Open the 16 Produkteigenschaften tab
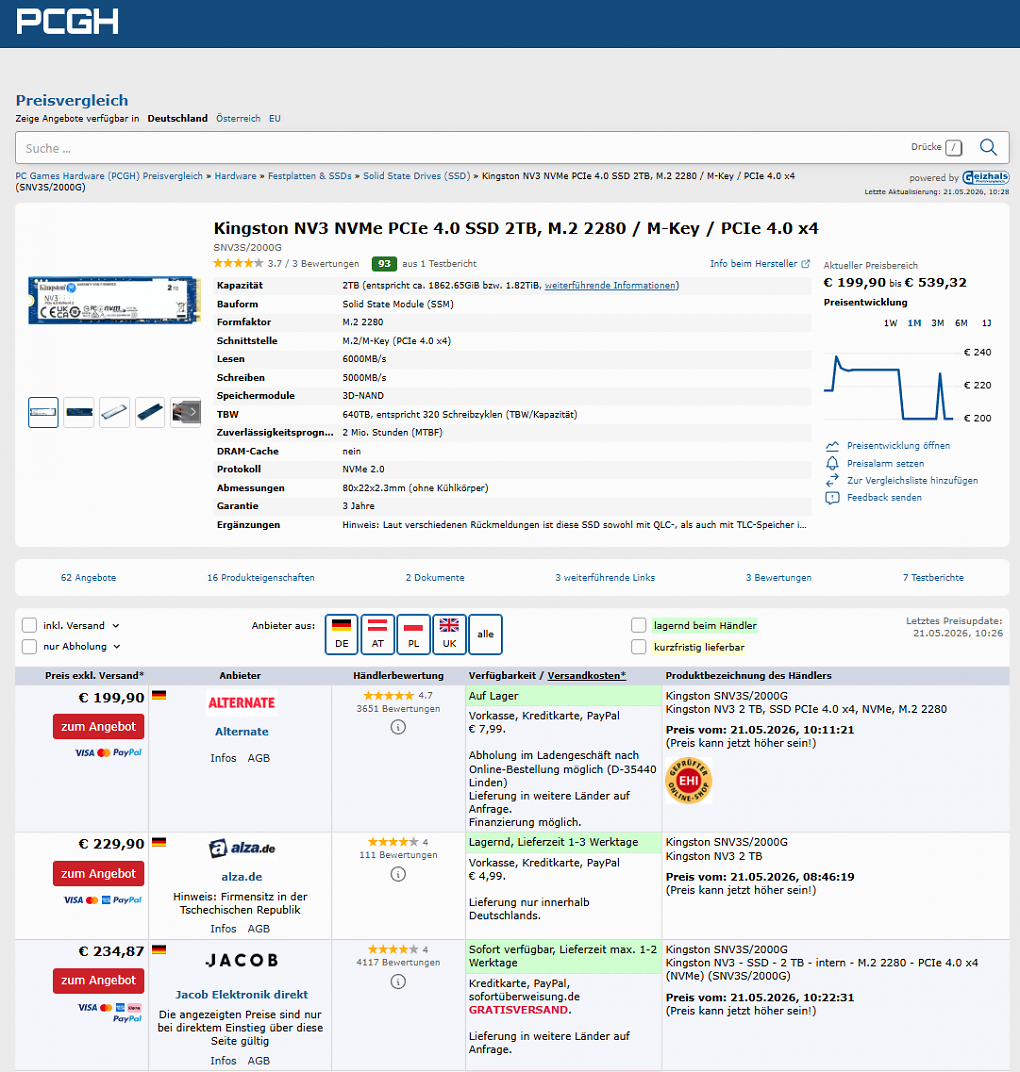The height and width of the screenshot is (1072, 1020). tap(260, 578)
